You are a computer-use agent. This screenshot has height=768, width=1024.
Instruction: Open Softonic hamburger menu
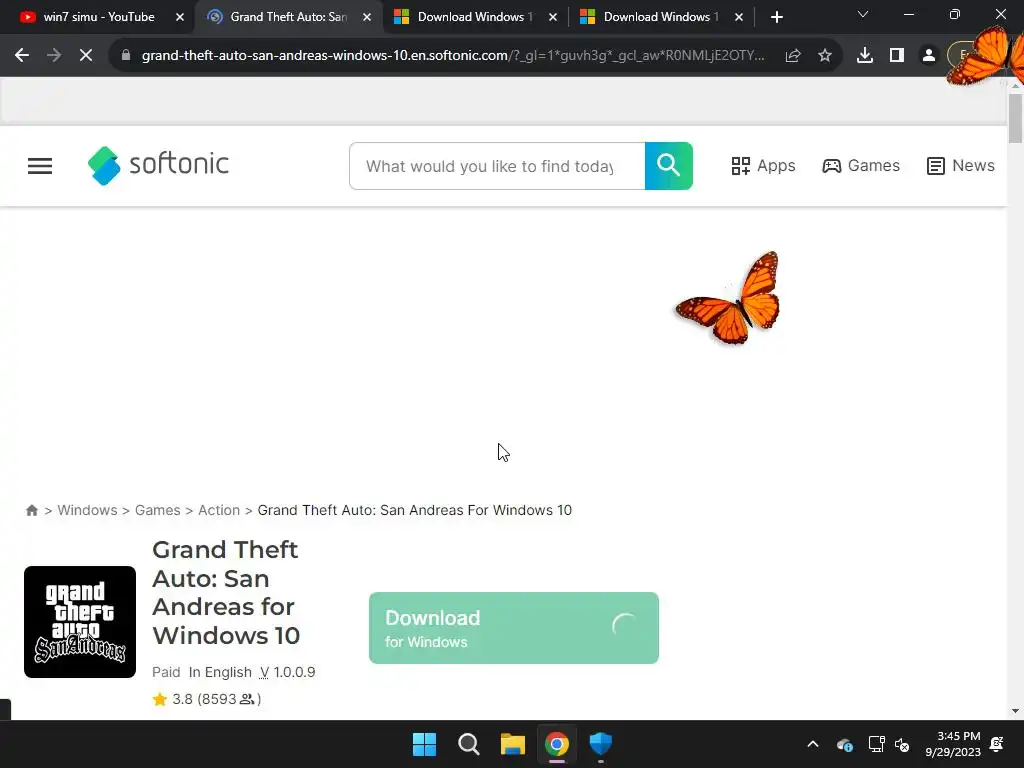point(40,166)
